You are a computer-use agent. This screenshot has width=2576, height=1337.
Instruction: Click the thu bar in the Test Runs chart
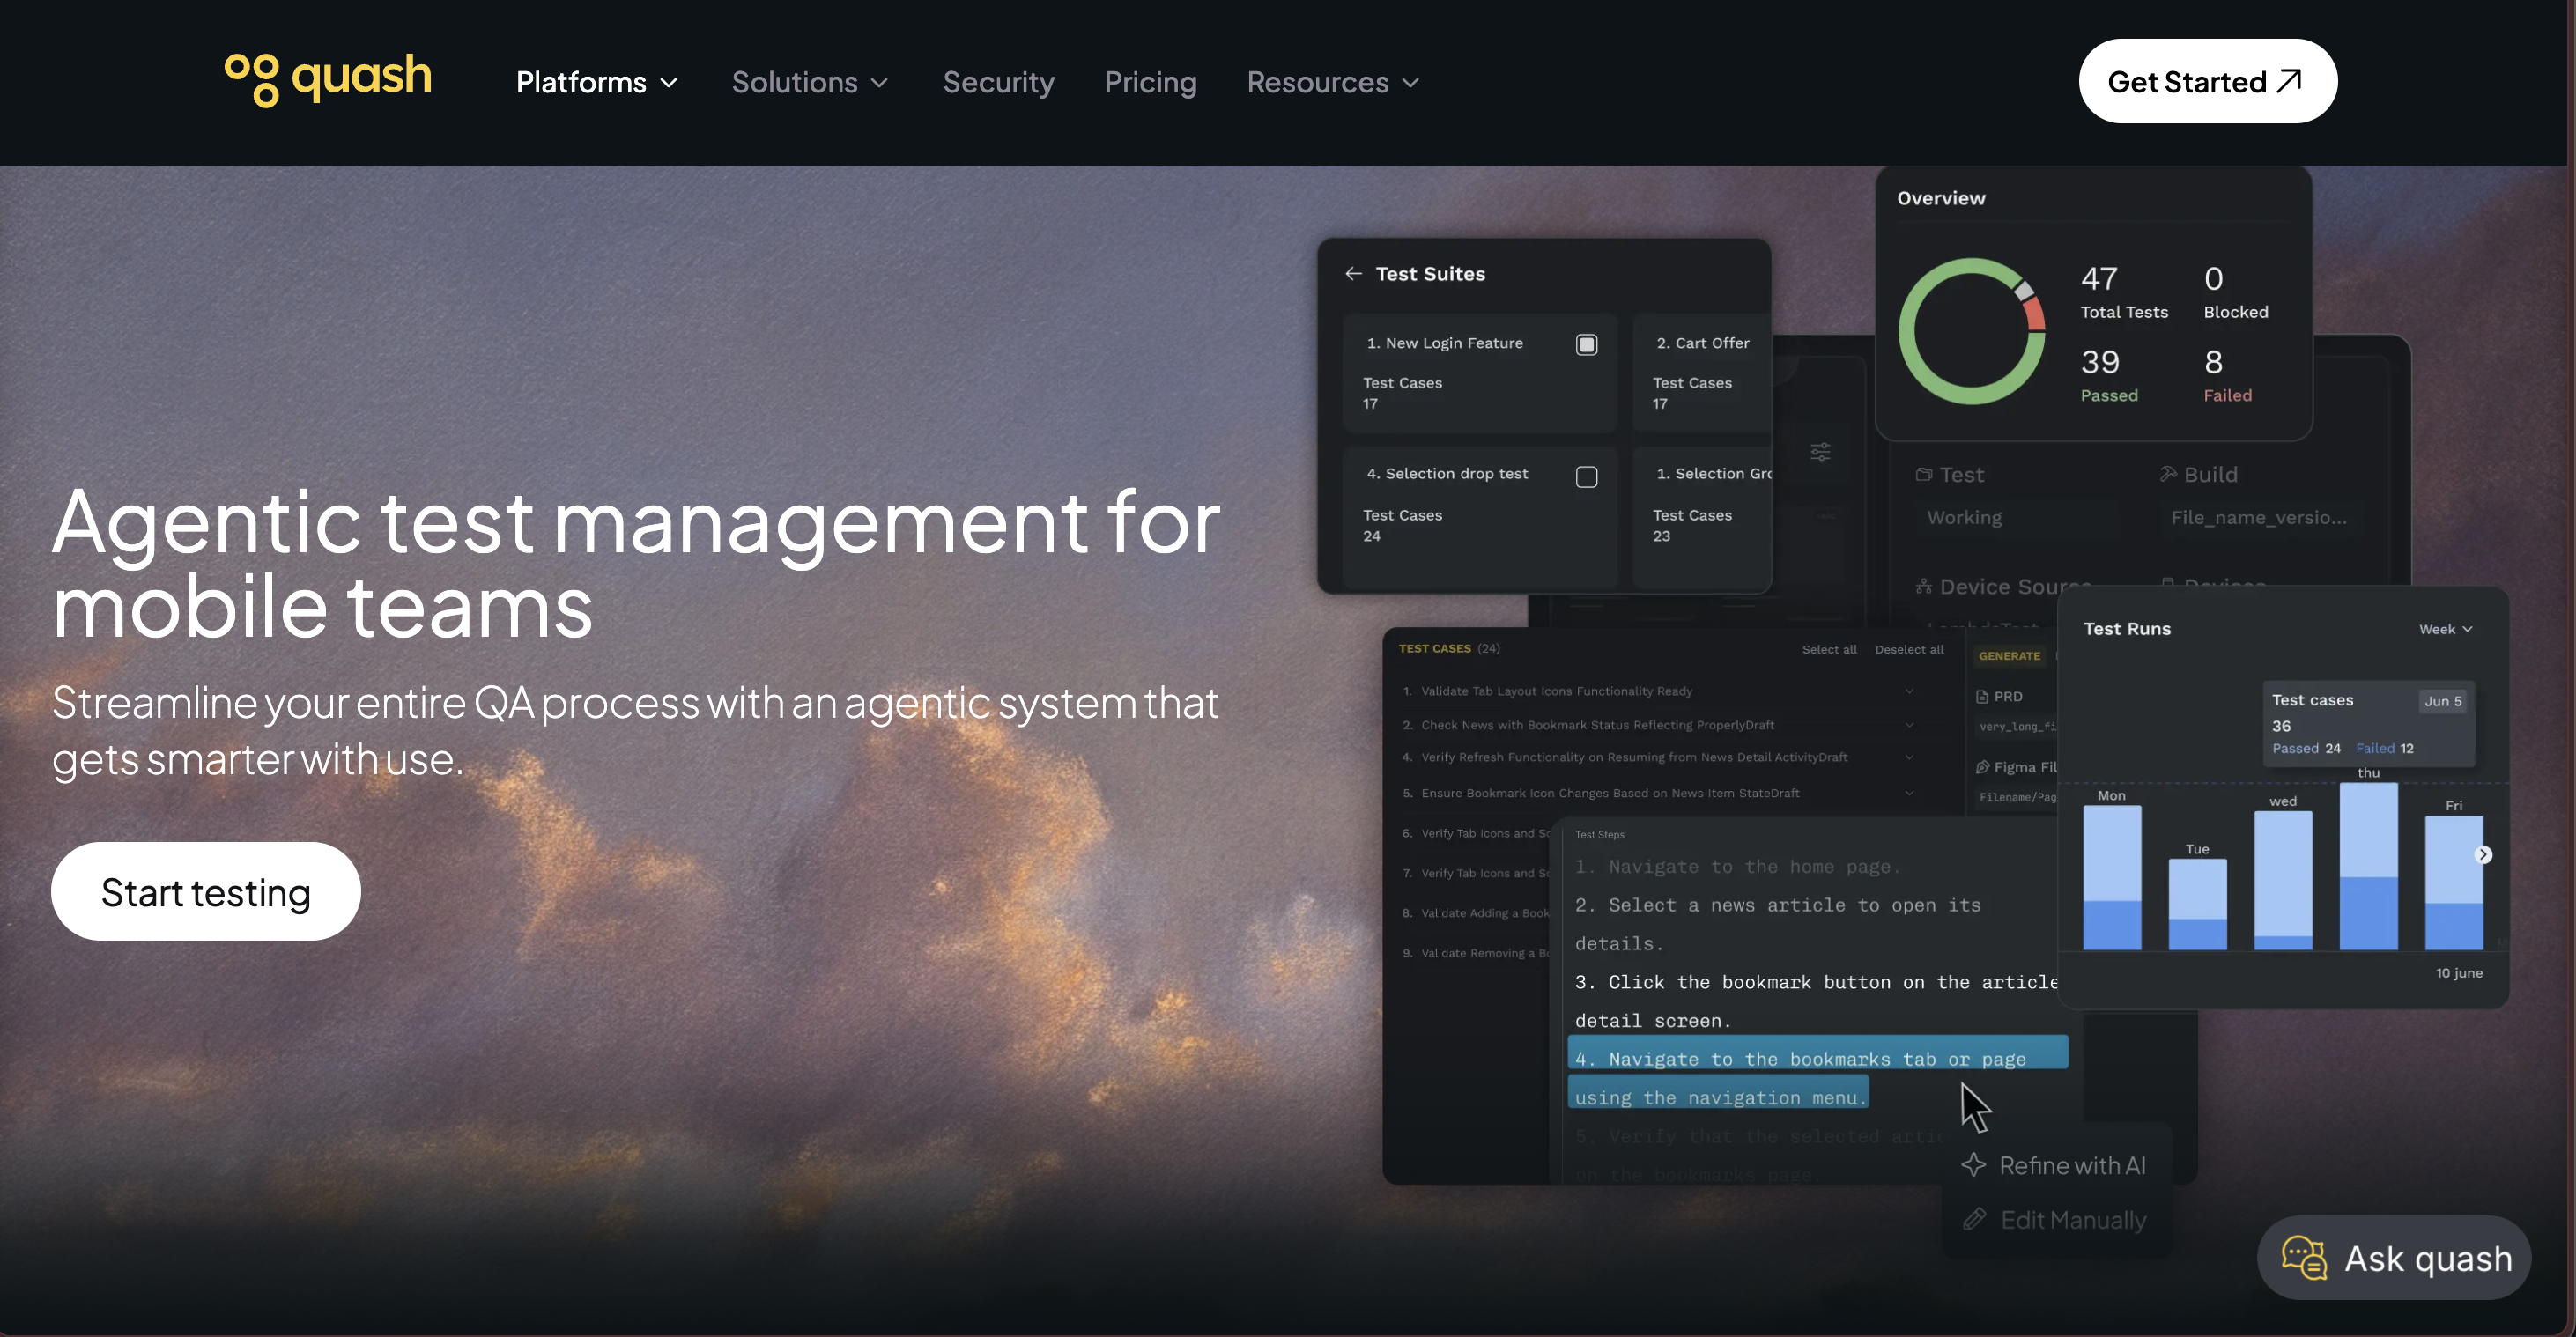[x=2368, y=866]
